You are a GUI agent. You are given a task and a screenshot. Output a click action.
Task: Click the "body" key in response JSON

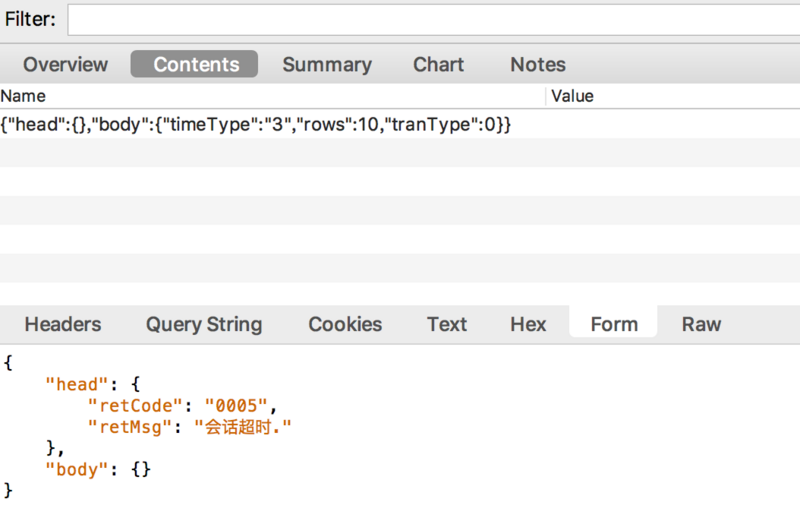[79, 469]
